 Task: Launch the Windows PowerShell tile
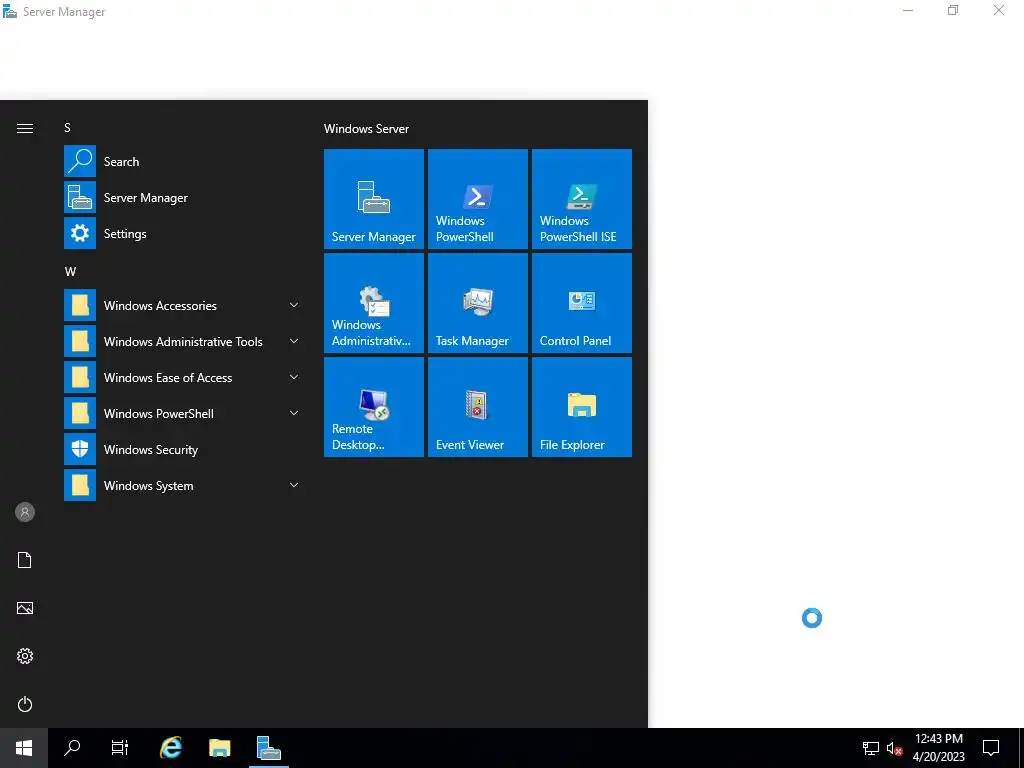[x=477, y=199]
